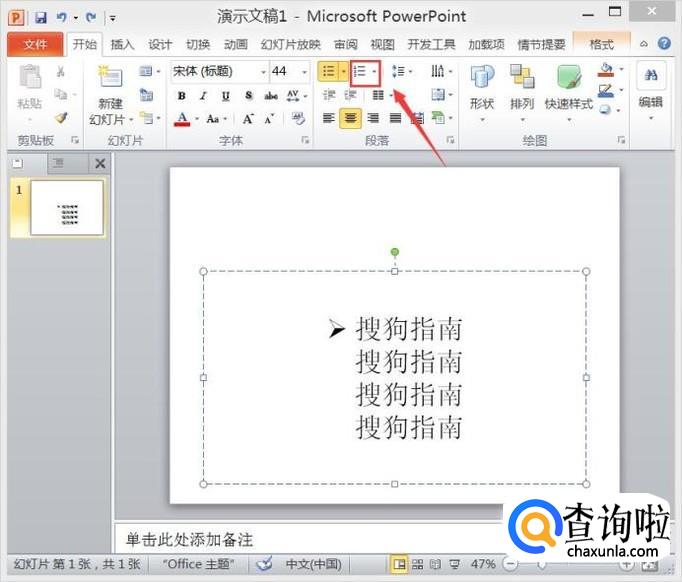Decrease the list indent level

[329, 94]
